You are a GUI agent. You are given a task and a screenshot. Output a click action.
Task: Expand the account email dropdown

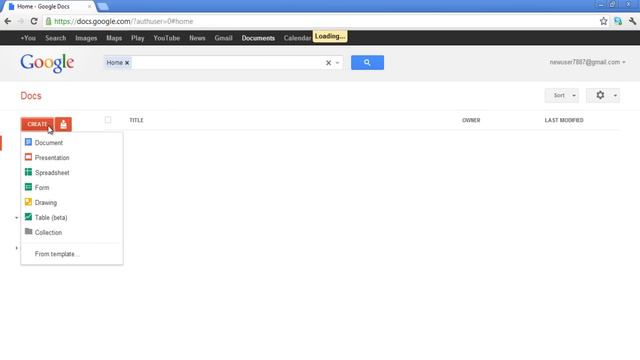(x=624, y=62)
